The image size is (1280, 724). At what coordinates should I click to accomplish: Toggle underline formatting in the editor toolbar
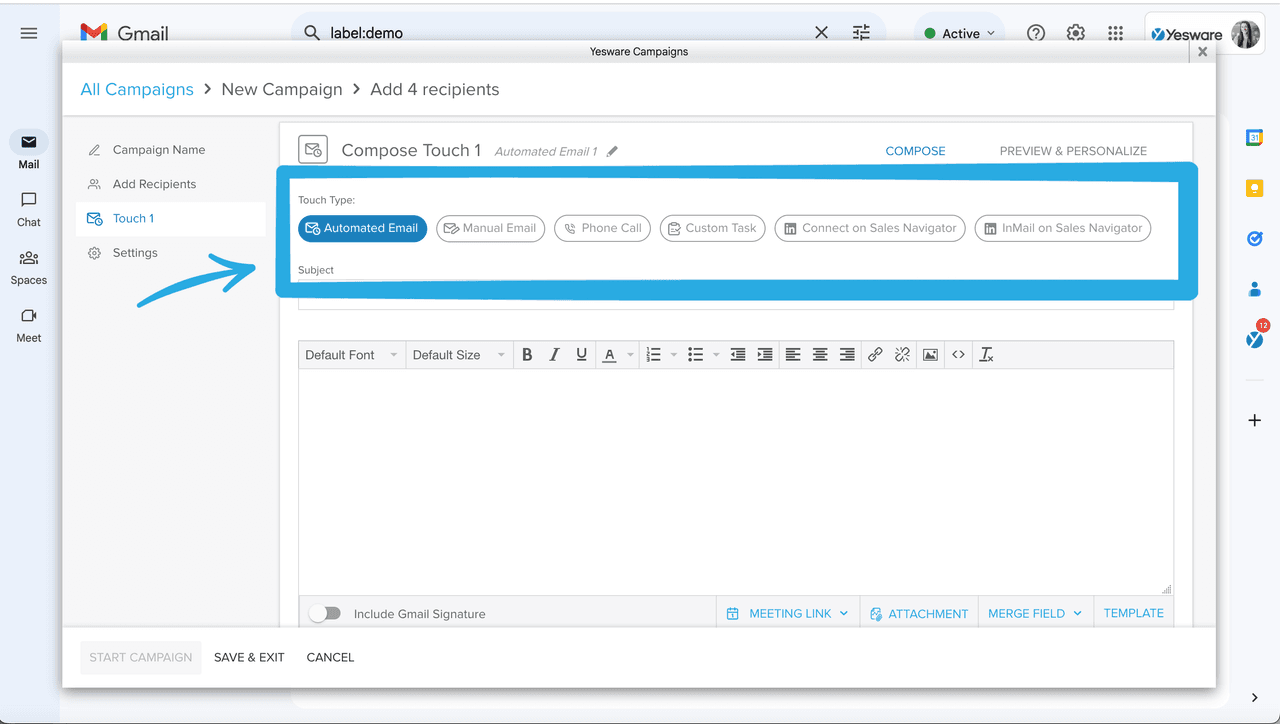[x=581, y=355]
